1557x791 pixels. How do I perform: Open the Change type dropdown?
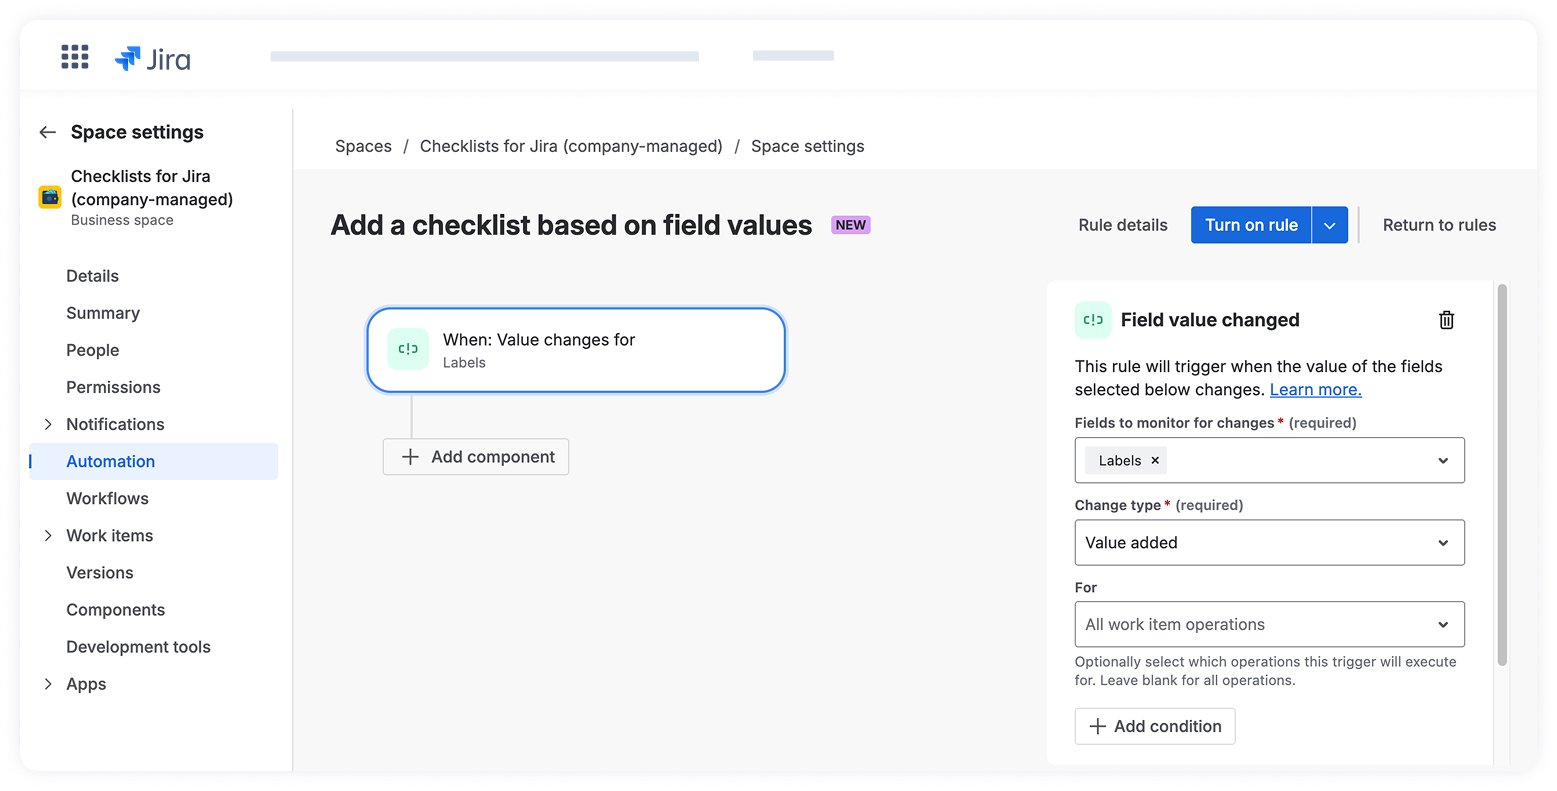pyautogui.click(x=1269, y=543)
